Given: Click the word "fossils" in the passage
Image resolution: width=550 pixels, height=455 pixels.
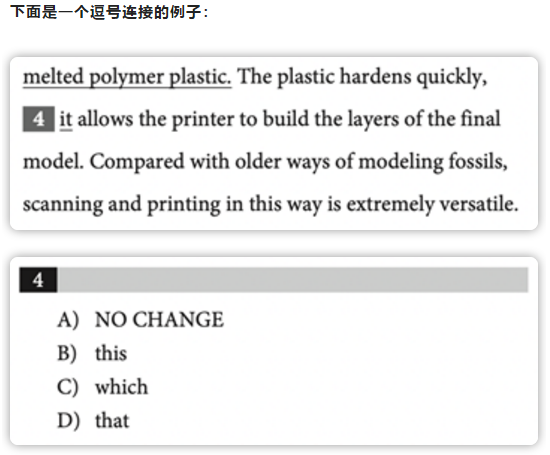Looking at the screenshot, I should 478,162.
